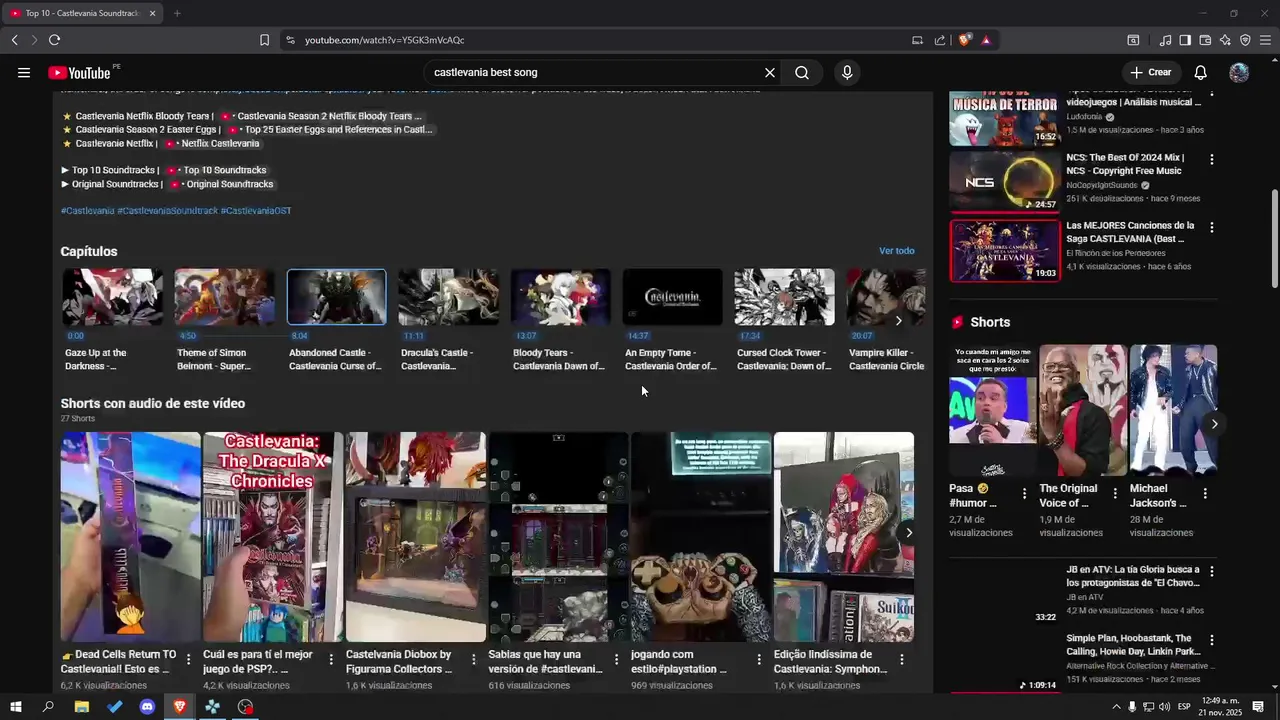Viewport: 1280px width, 720px height.
Task: Open the Crear create menu
Action: point(1150,72)
